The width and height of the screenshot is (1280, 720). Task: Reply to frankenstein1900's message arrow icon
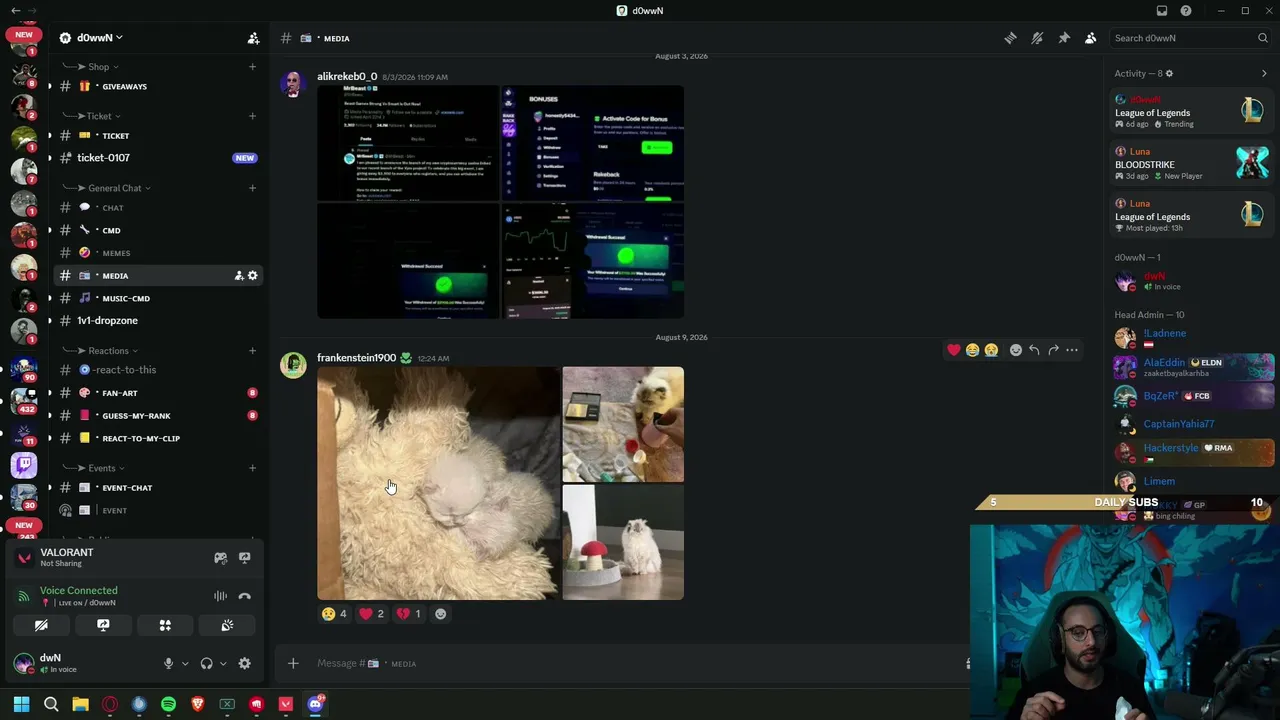(1034, 350)
